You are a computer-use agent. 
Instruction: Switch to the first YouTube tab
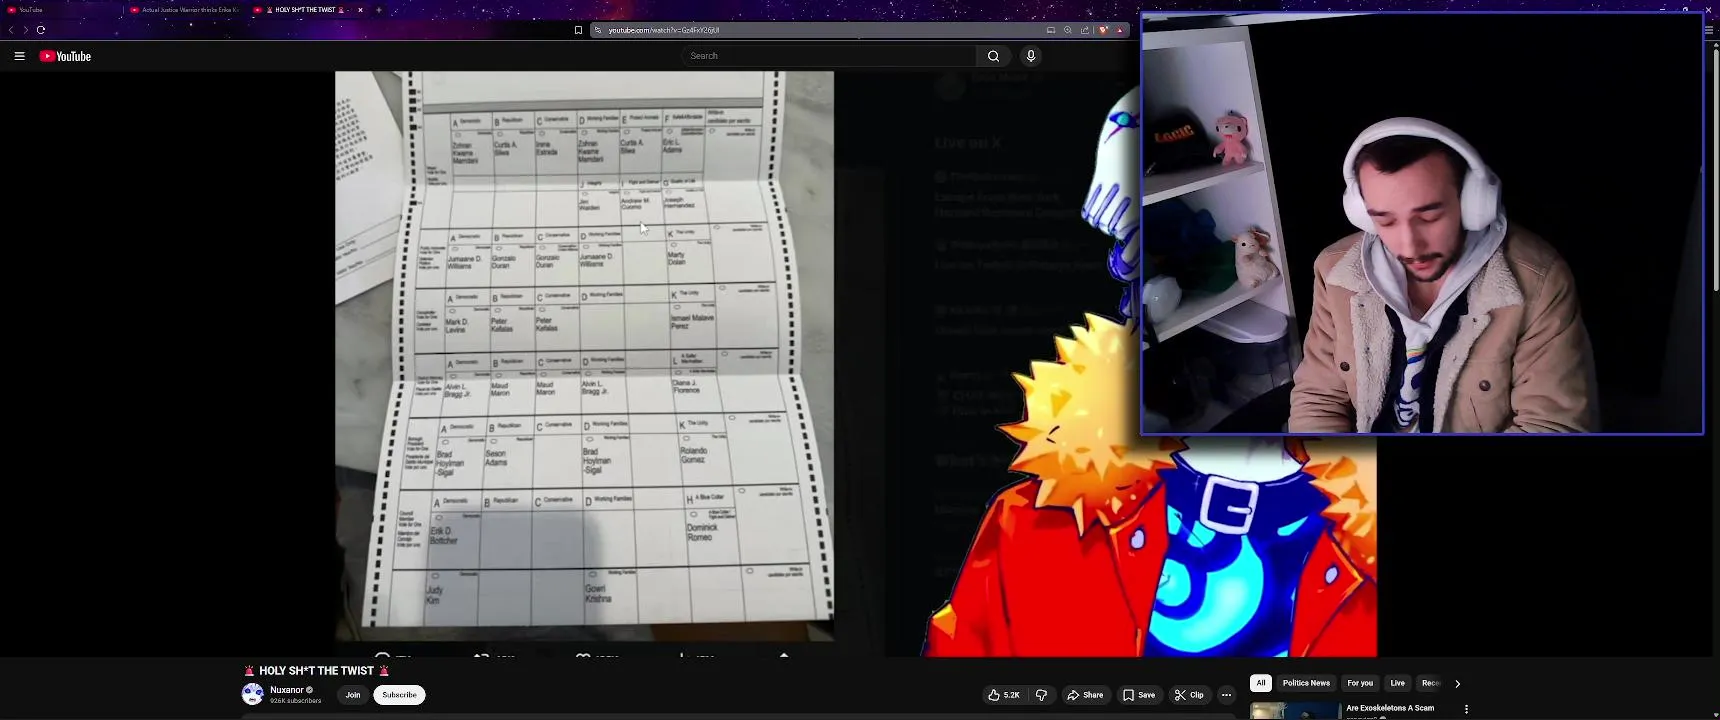pyautogui.click(x=60, y=10)
